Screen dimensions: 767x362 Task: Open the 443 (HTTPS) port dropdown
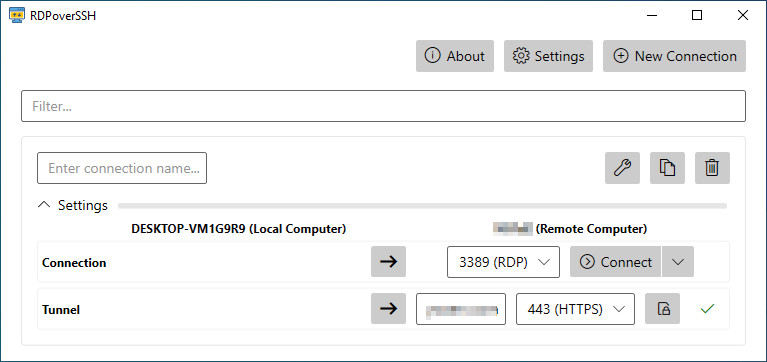(575, 309)
